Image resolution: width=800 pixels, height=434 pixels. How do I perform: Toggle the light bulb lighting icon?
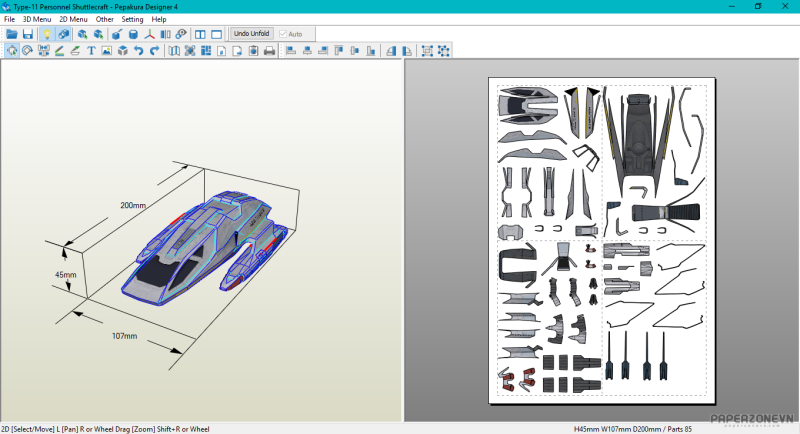pos(46,34)
